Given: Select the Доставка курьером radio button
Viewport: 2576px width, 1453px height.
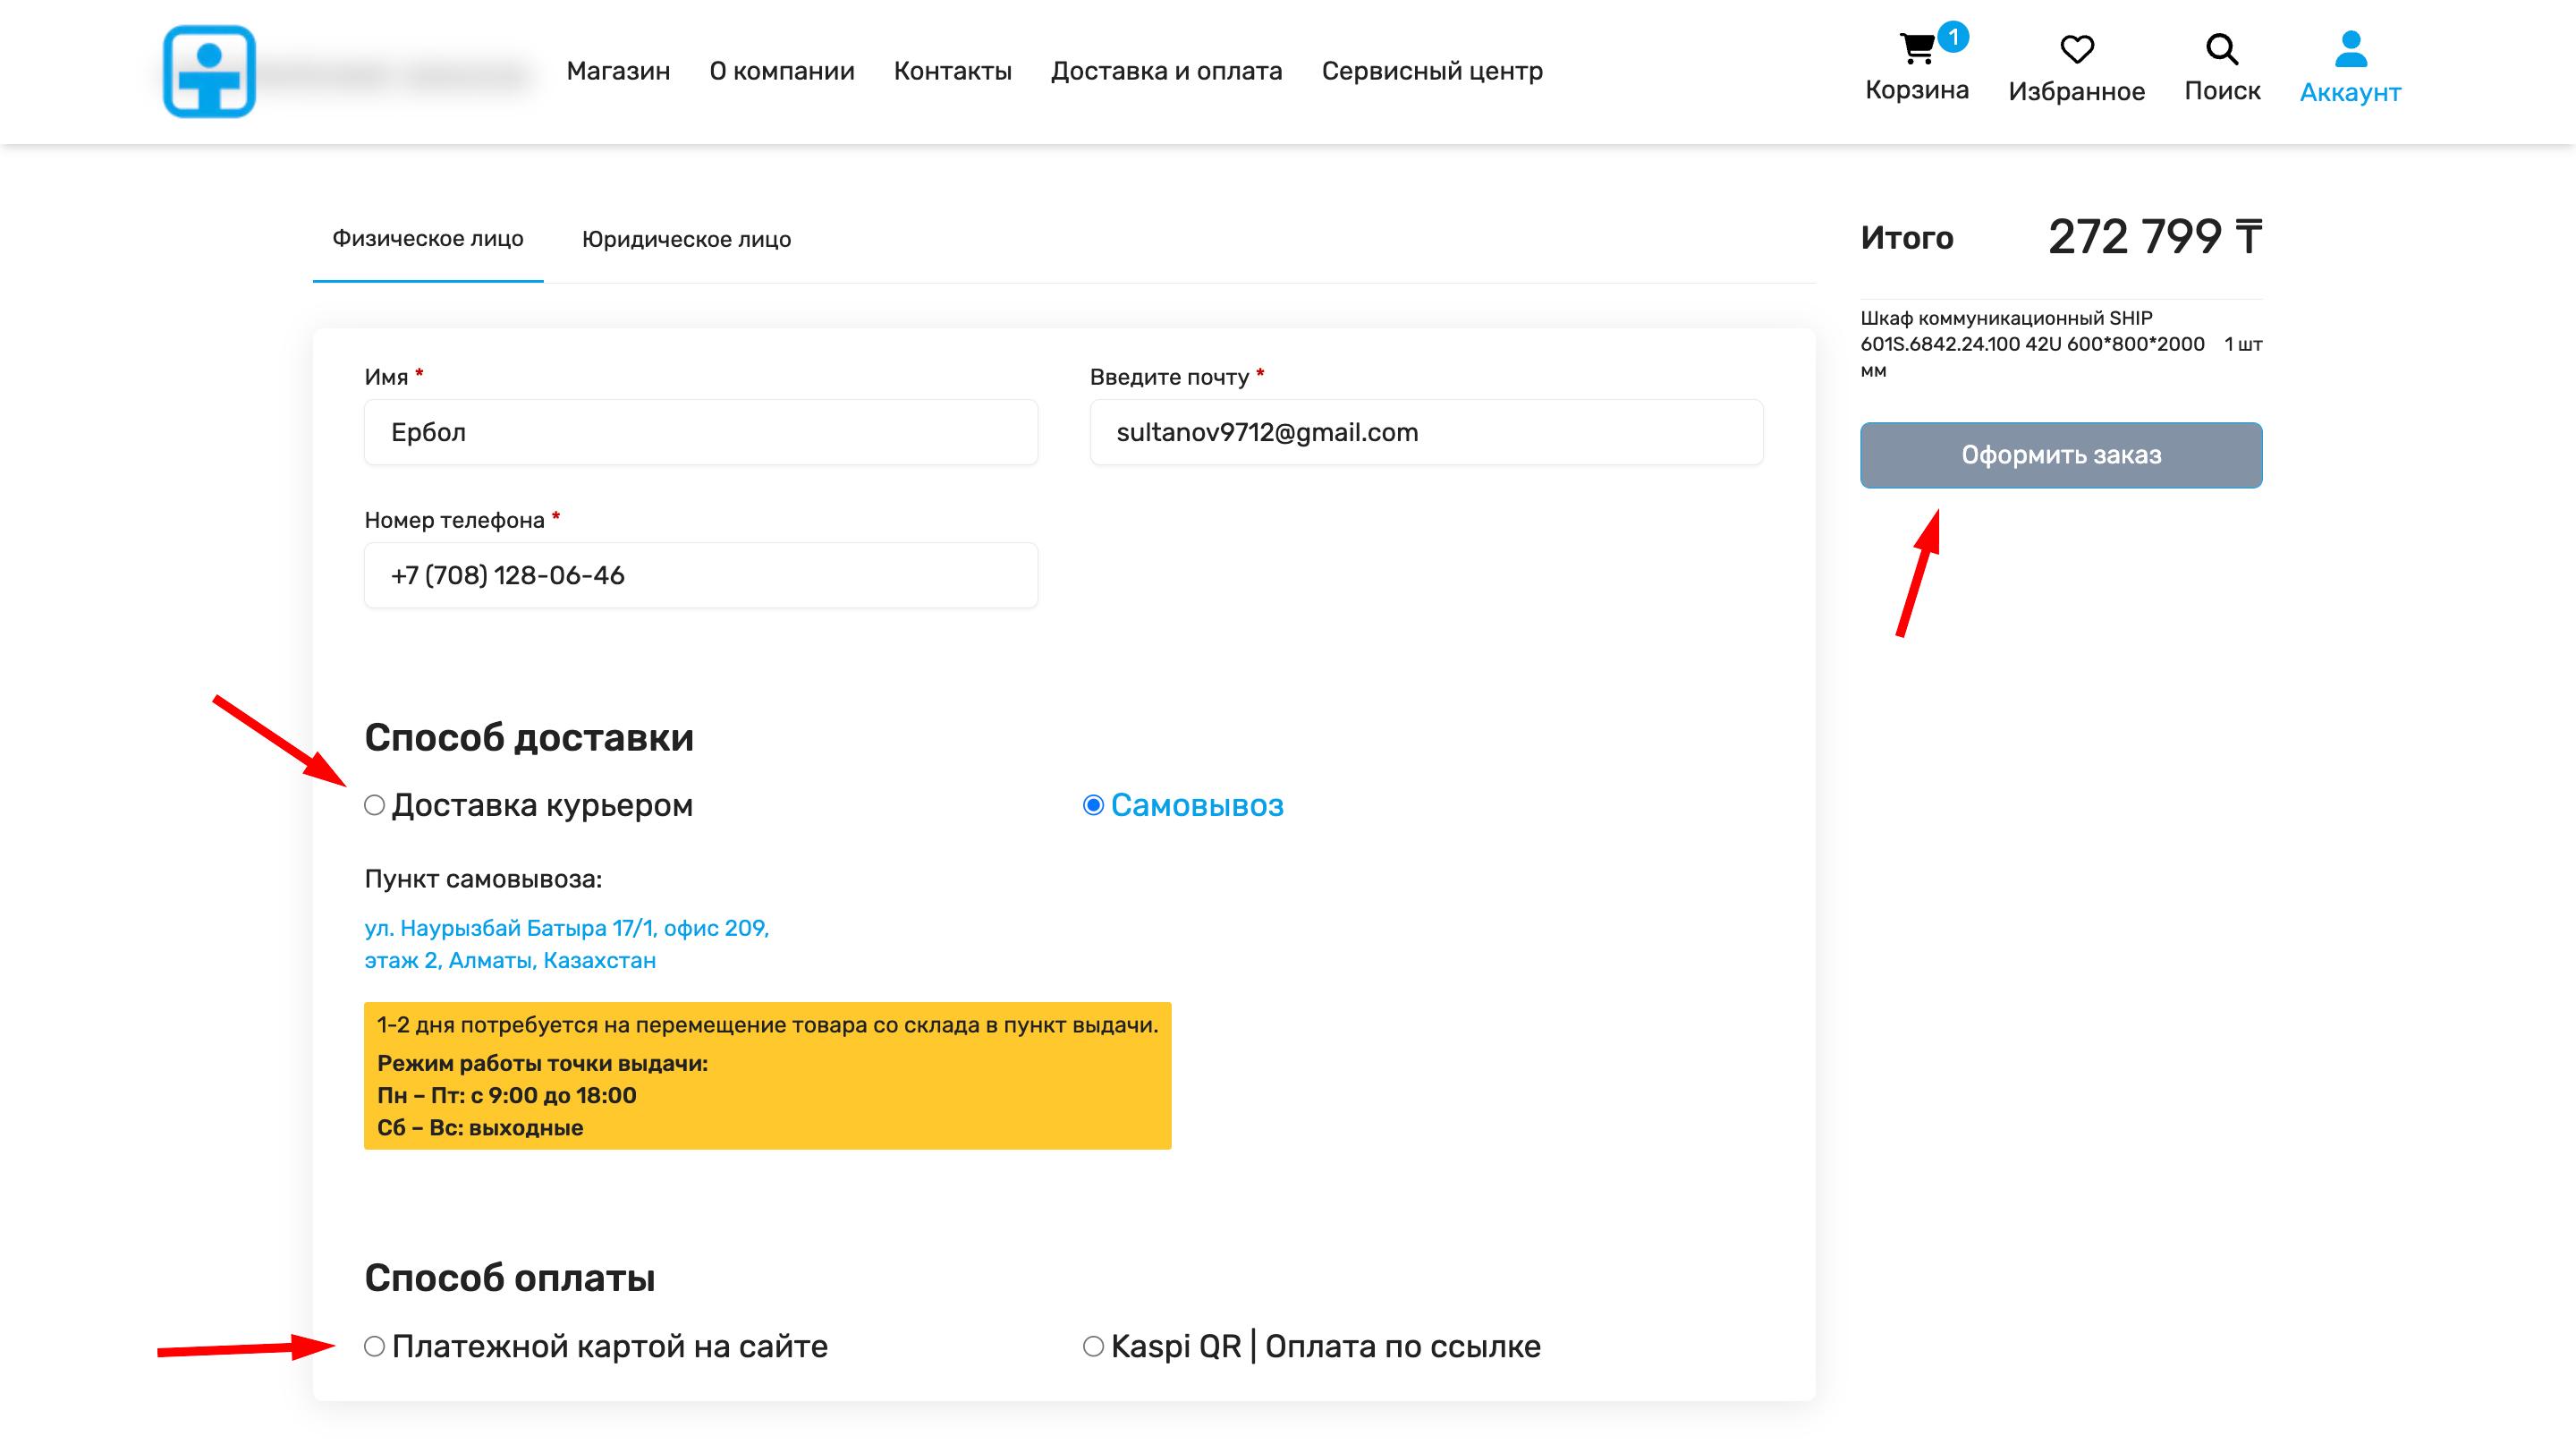Looking at the screenshot, I should click(374, 805).
